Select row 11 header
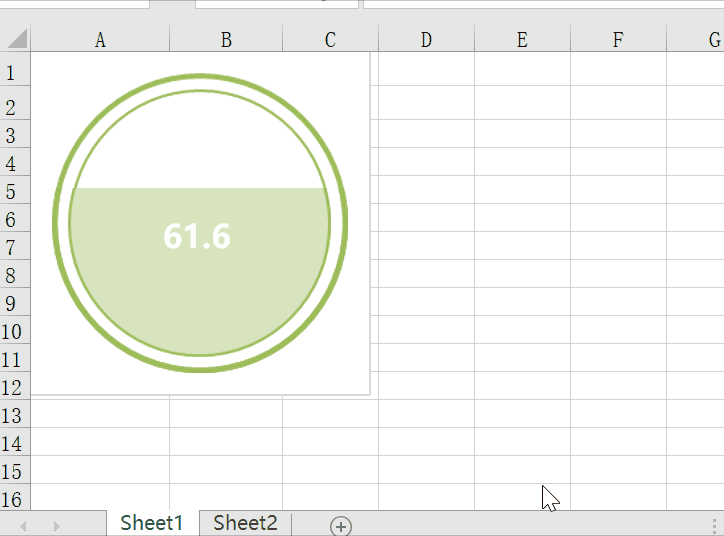 15,358
